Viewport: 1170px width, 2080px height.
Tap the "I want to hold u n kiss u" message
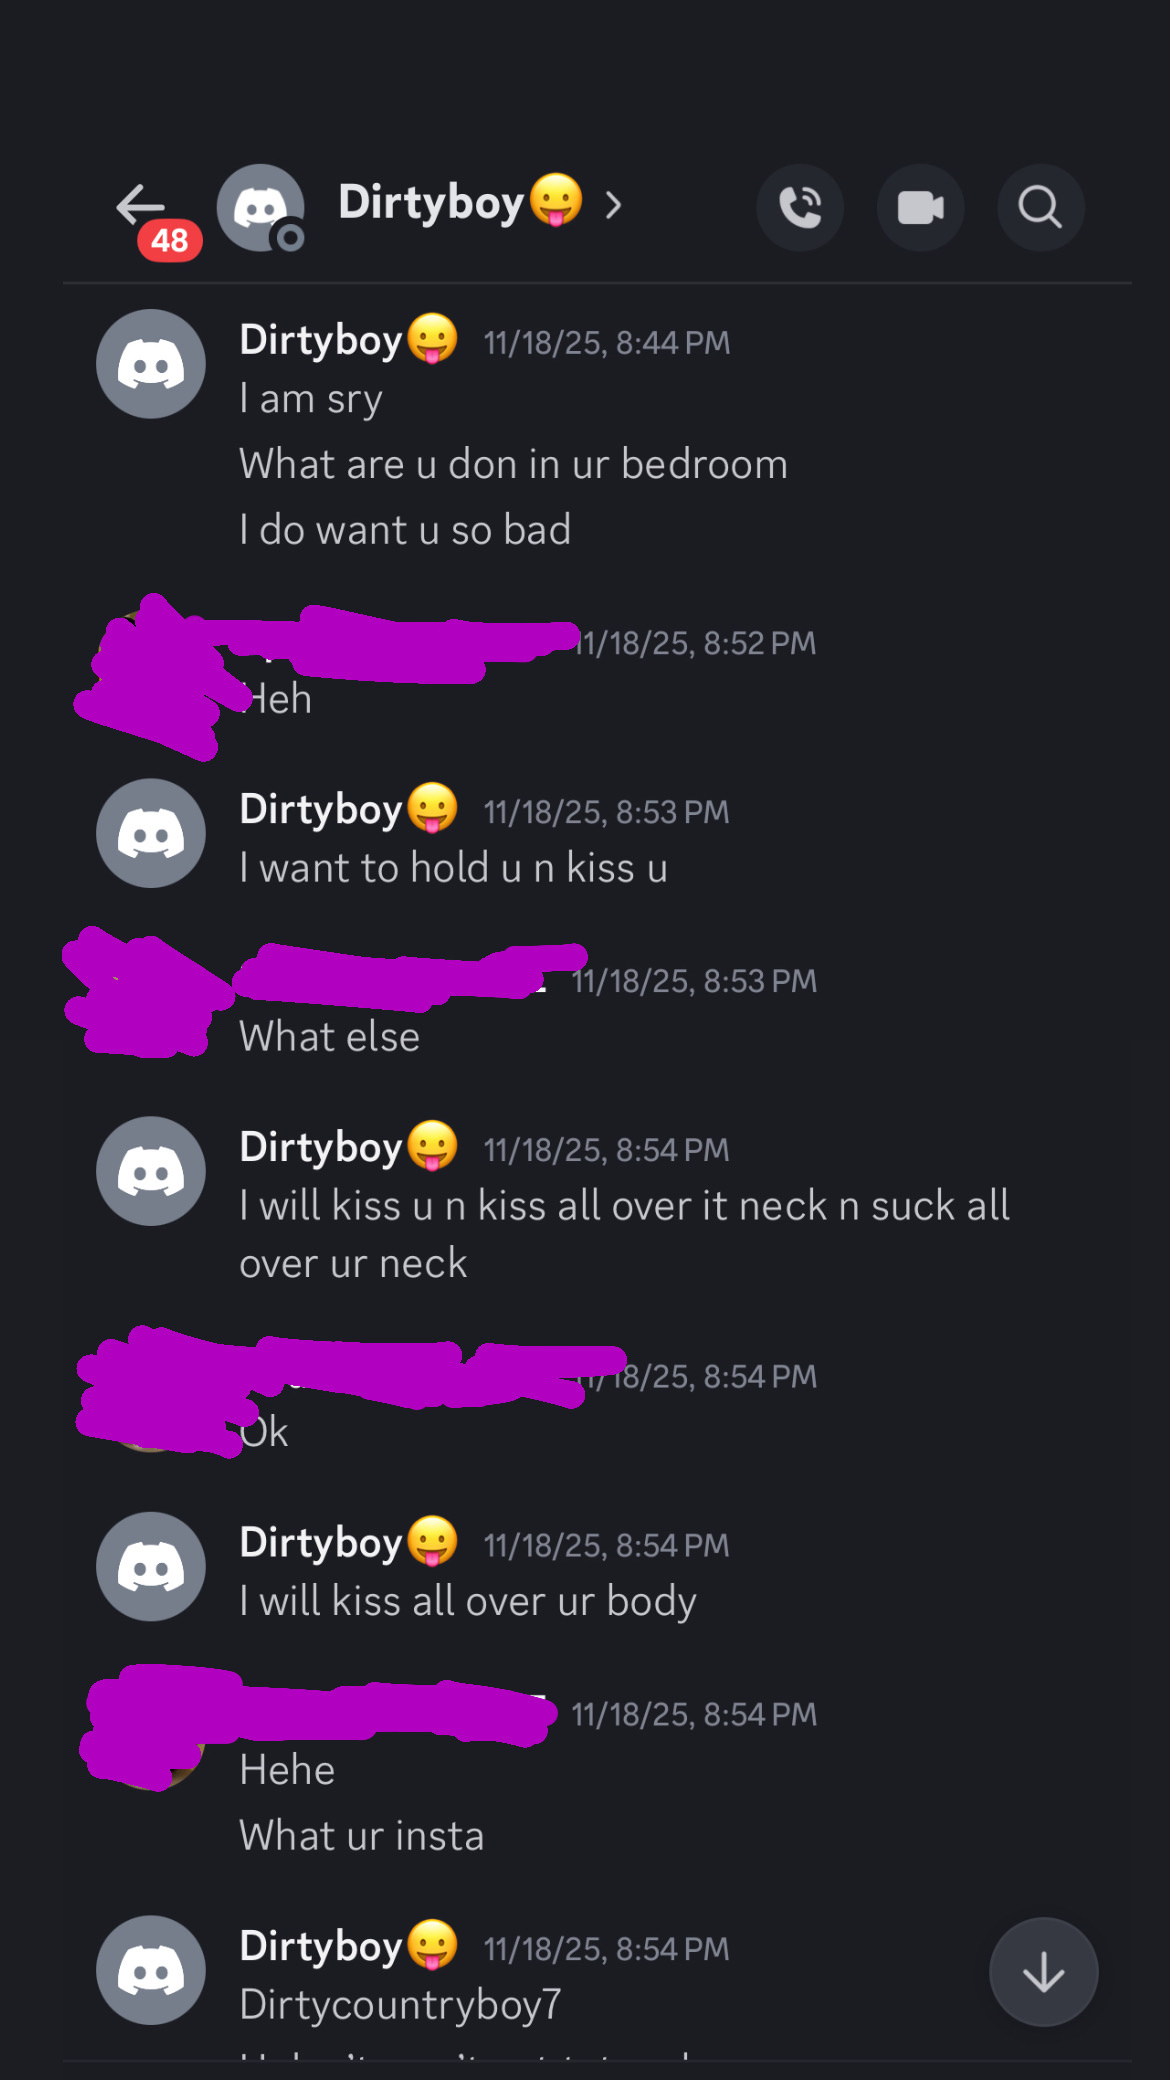453,868
